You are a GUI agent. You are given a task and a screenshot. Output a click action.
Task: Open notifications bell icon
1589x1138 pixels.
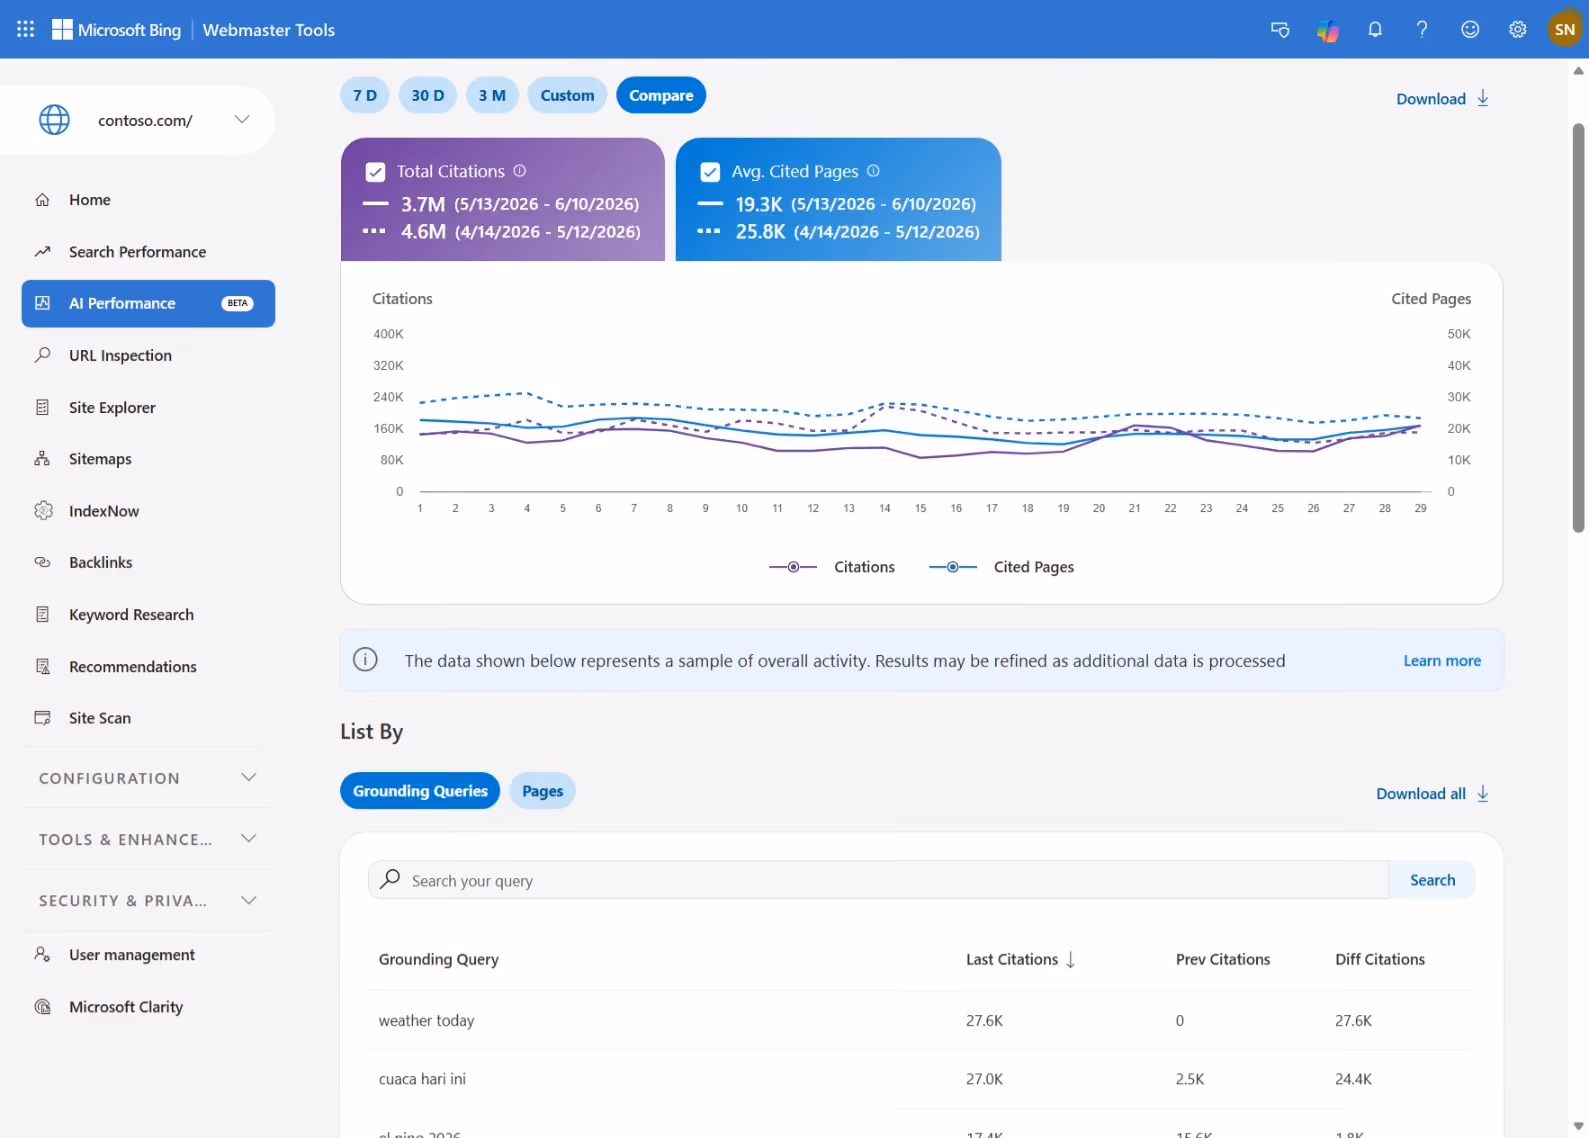point(1375,29)
